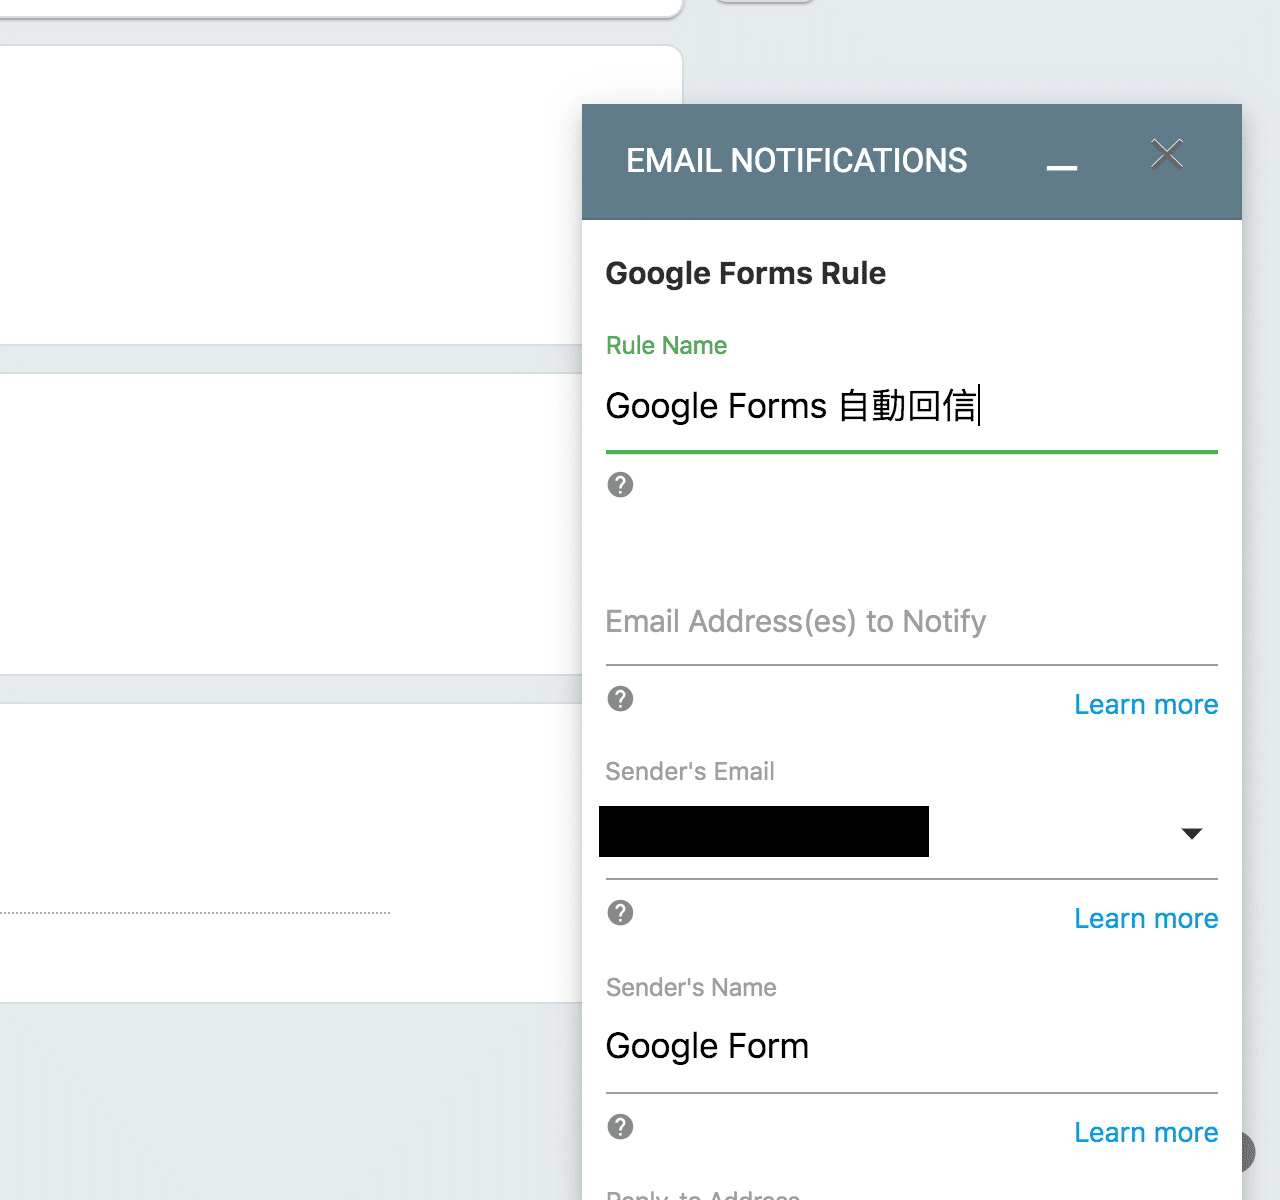This screenshot has width=1280, height=1200.
Task: Click the Email Address(es) to Notify field
Action: pyautogui.click(x=911, y=622)
